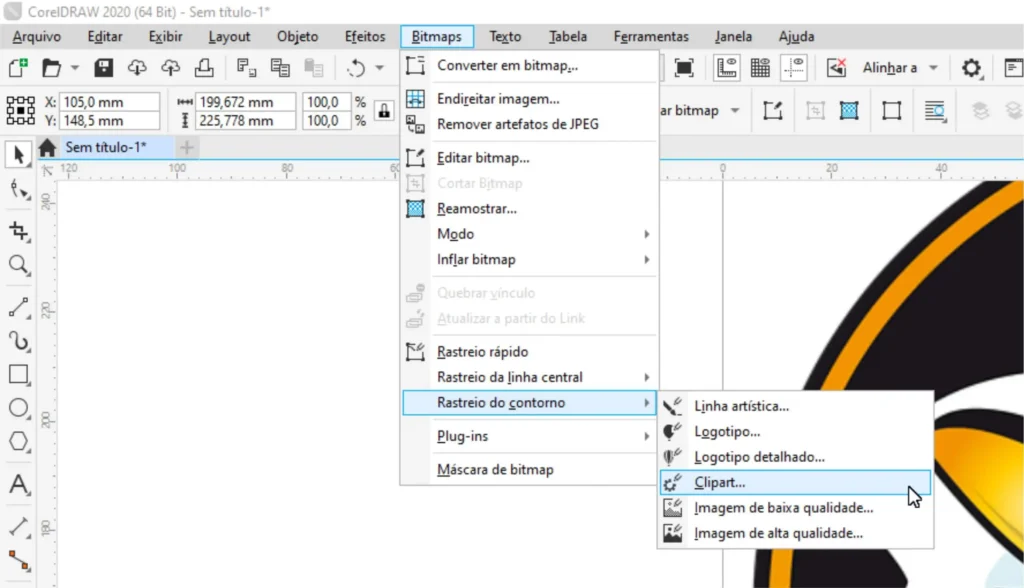This screenshot has width=1024, height=588.
Task: Click the Y position field
Action: point(109,121)
